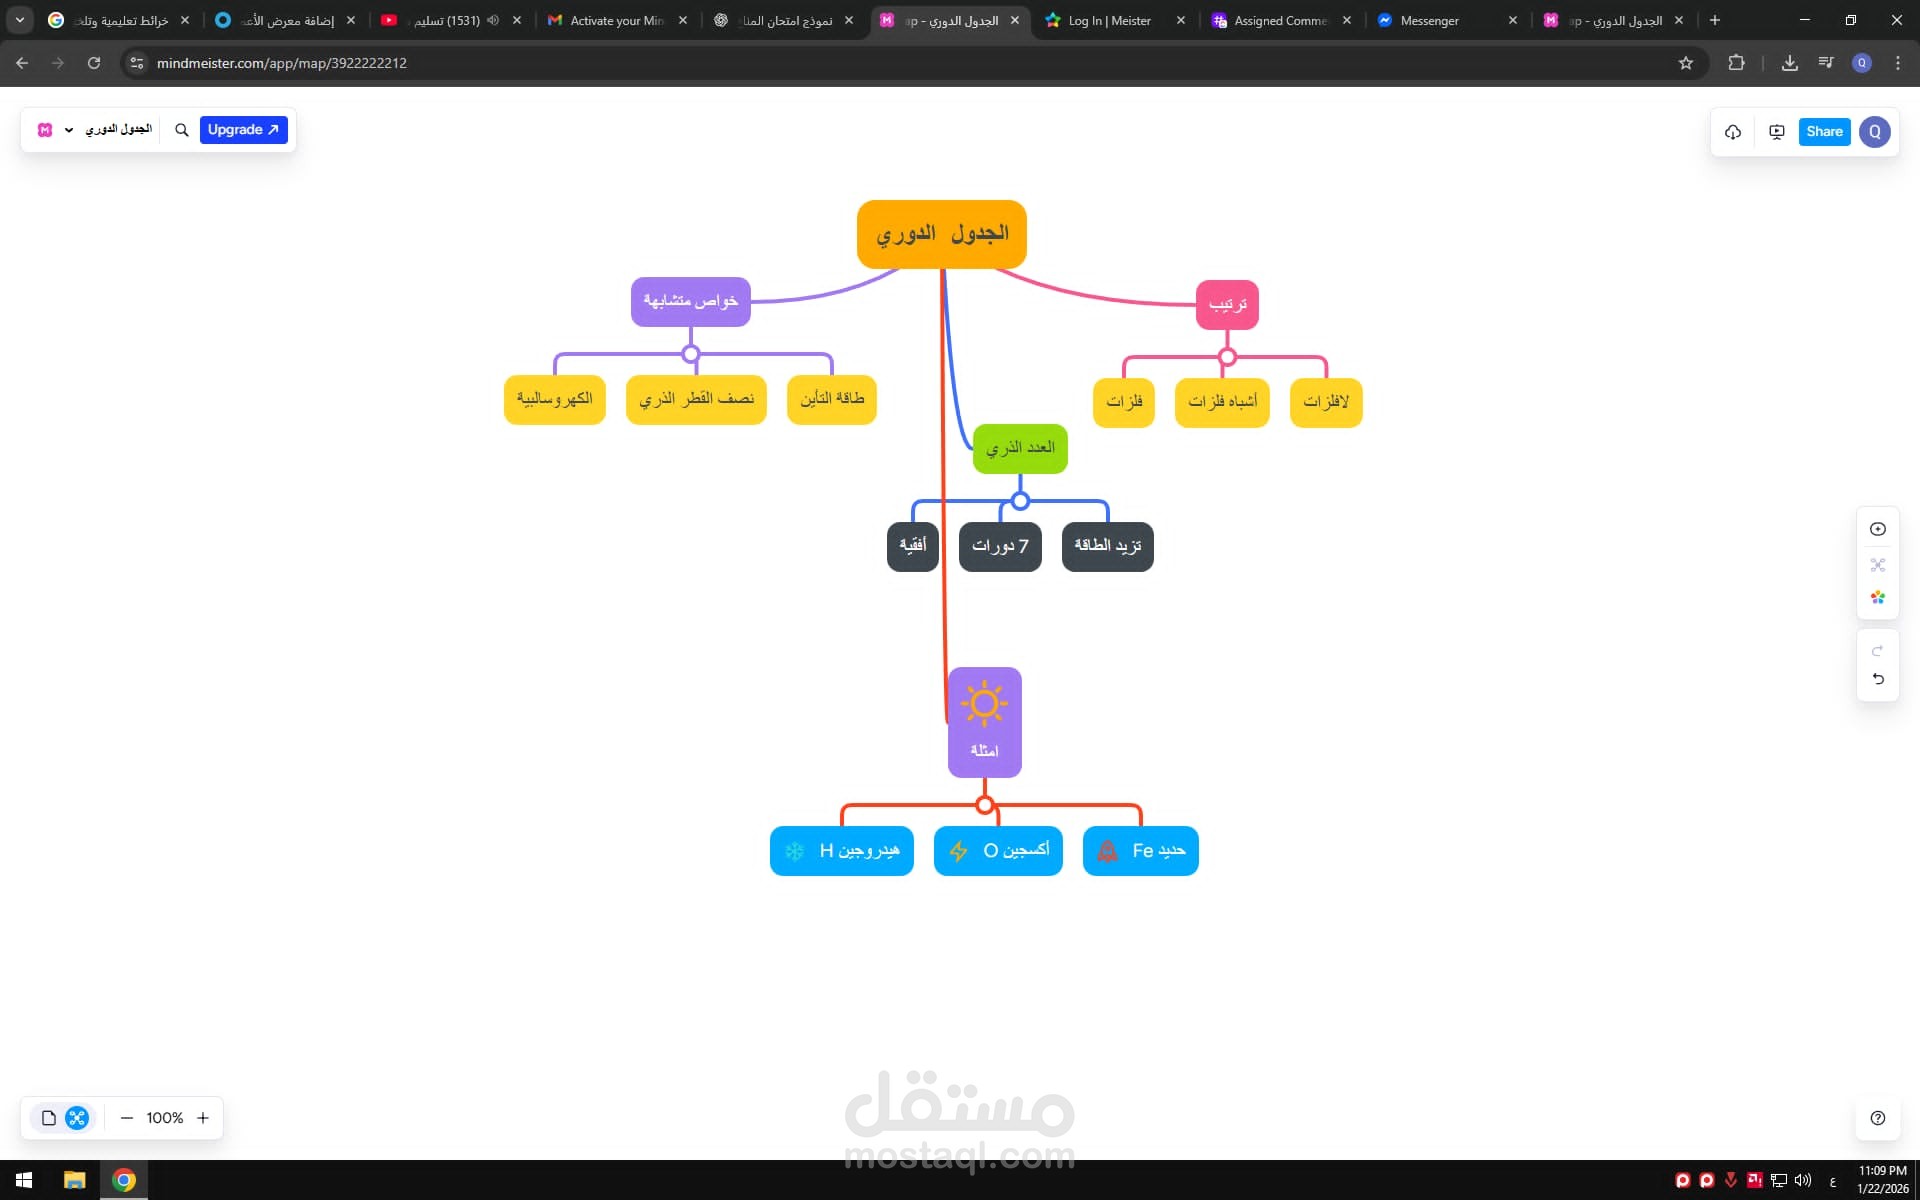Open the search magnifier in map toolbar
1920x1200 pixels.
point(181,130)
